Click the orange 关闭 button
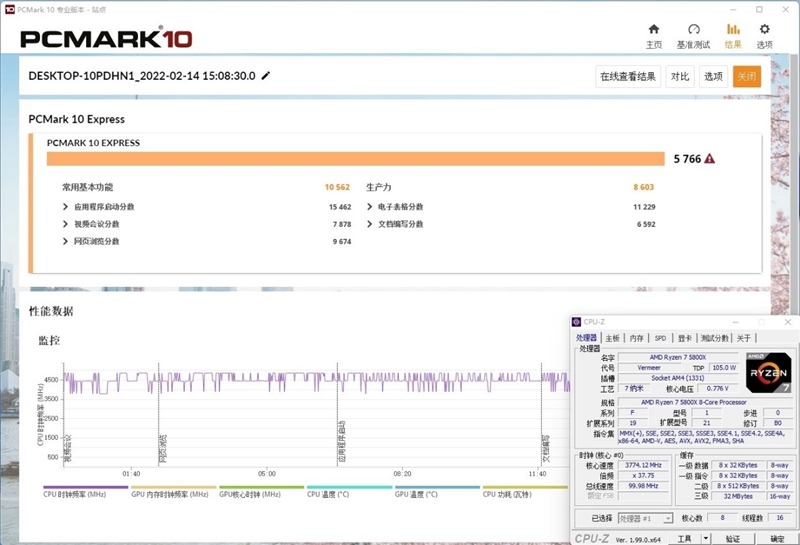Screen dimensions: 800x545 [747, 77]
